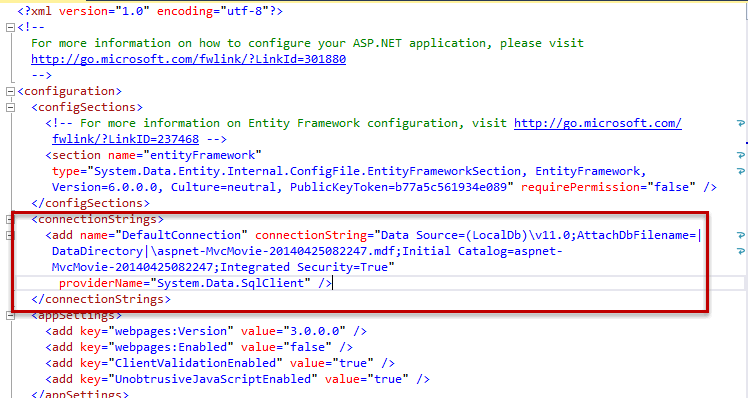
Task: Collapse the add DefaultConnection element outline
Action: coord(10,235)
